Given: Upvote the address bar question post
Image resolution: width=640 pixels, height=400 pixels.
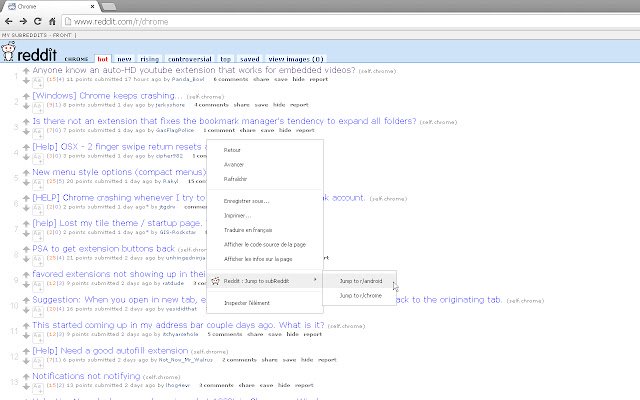Looking at the screenshot, I should (x=26, y=326).
